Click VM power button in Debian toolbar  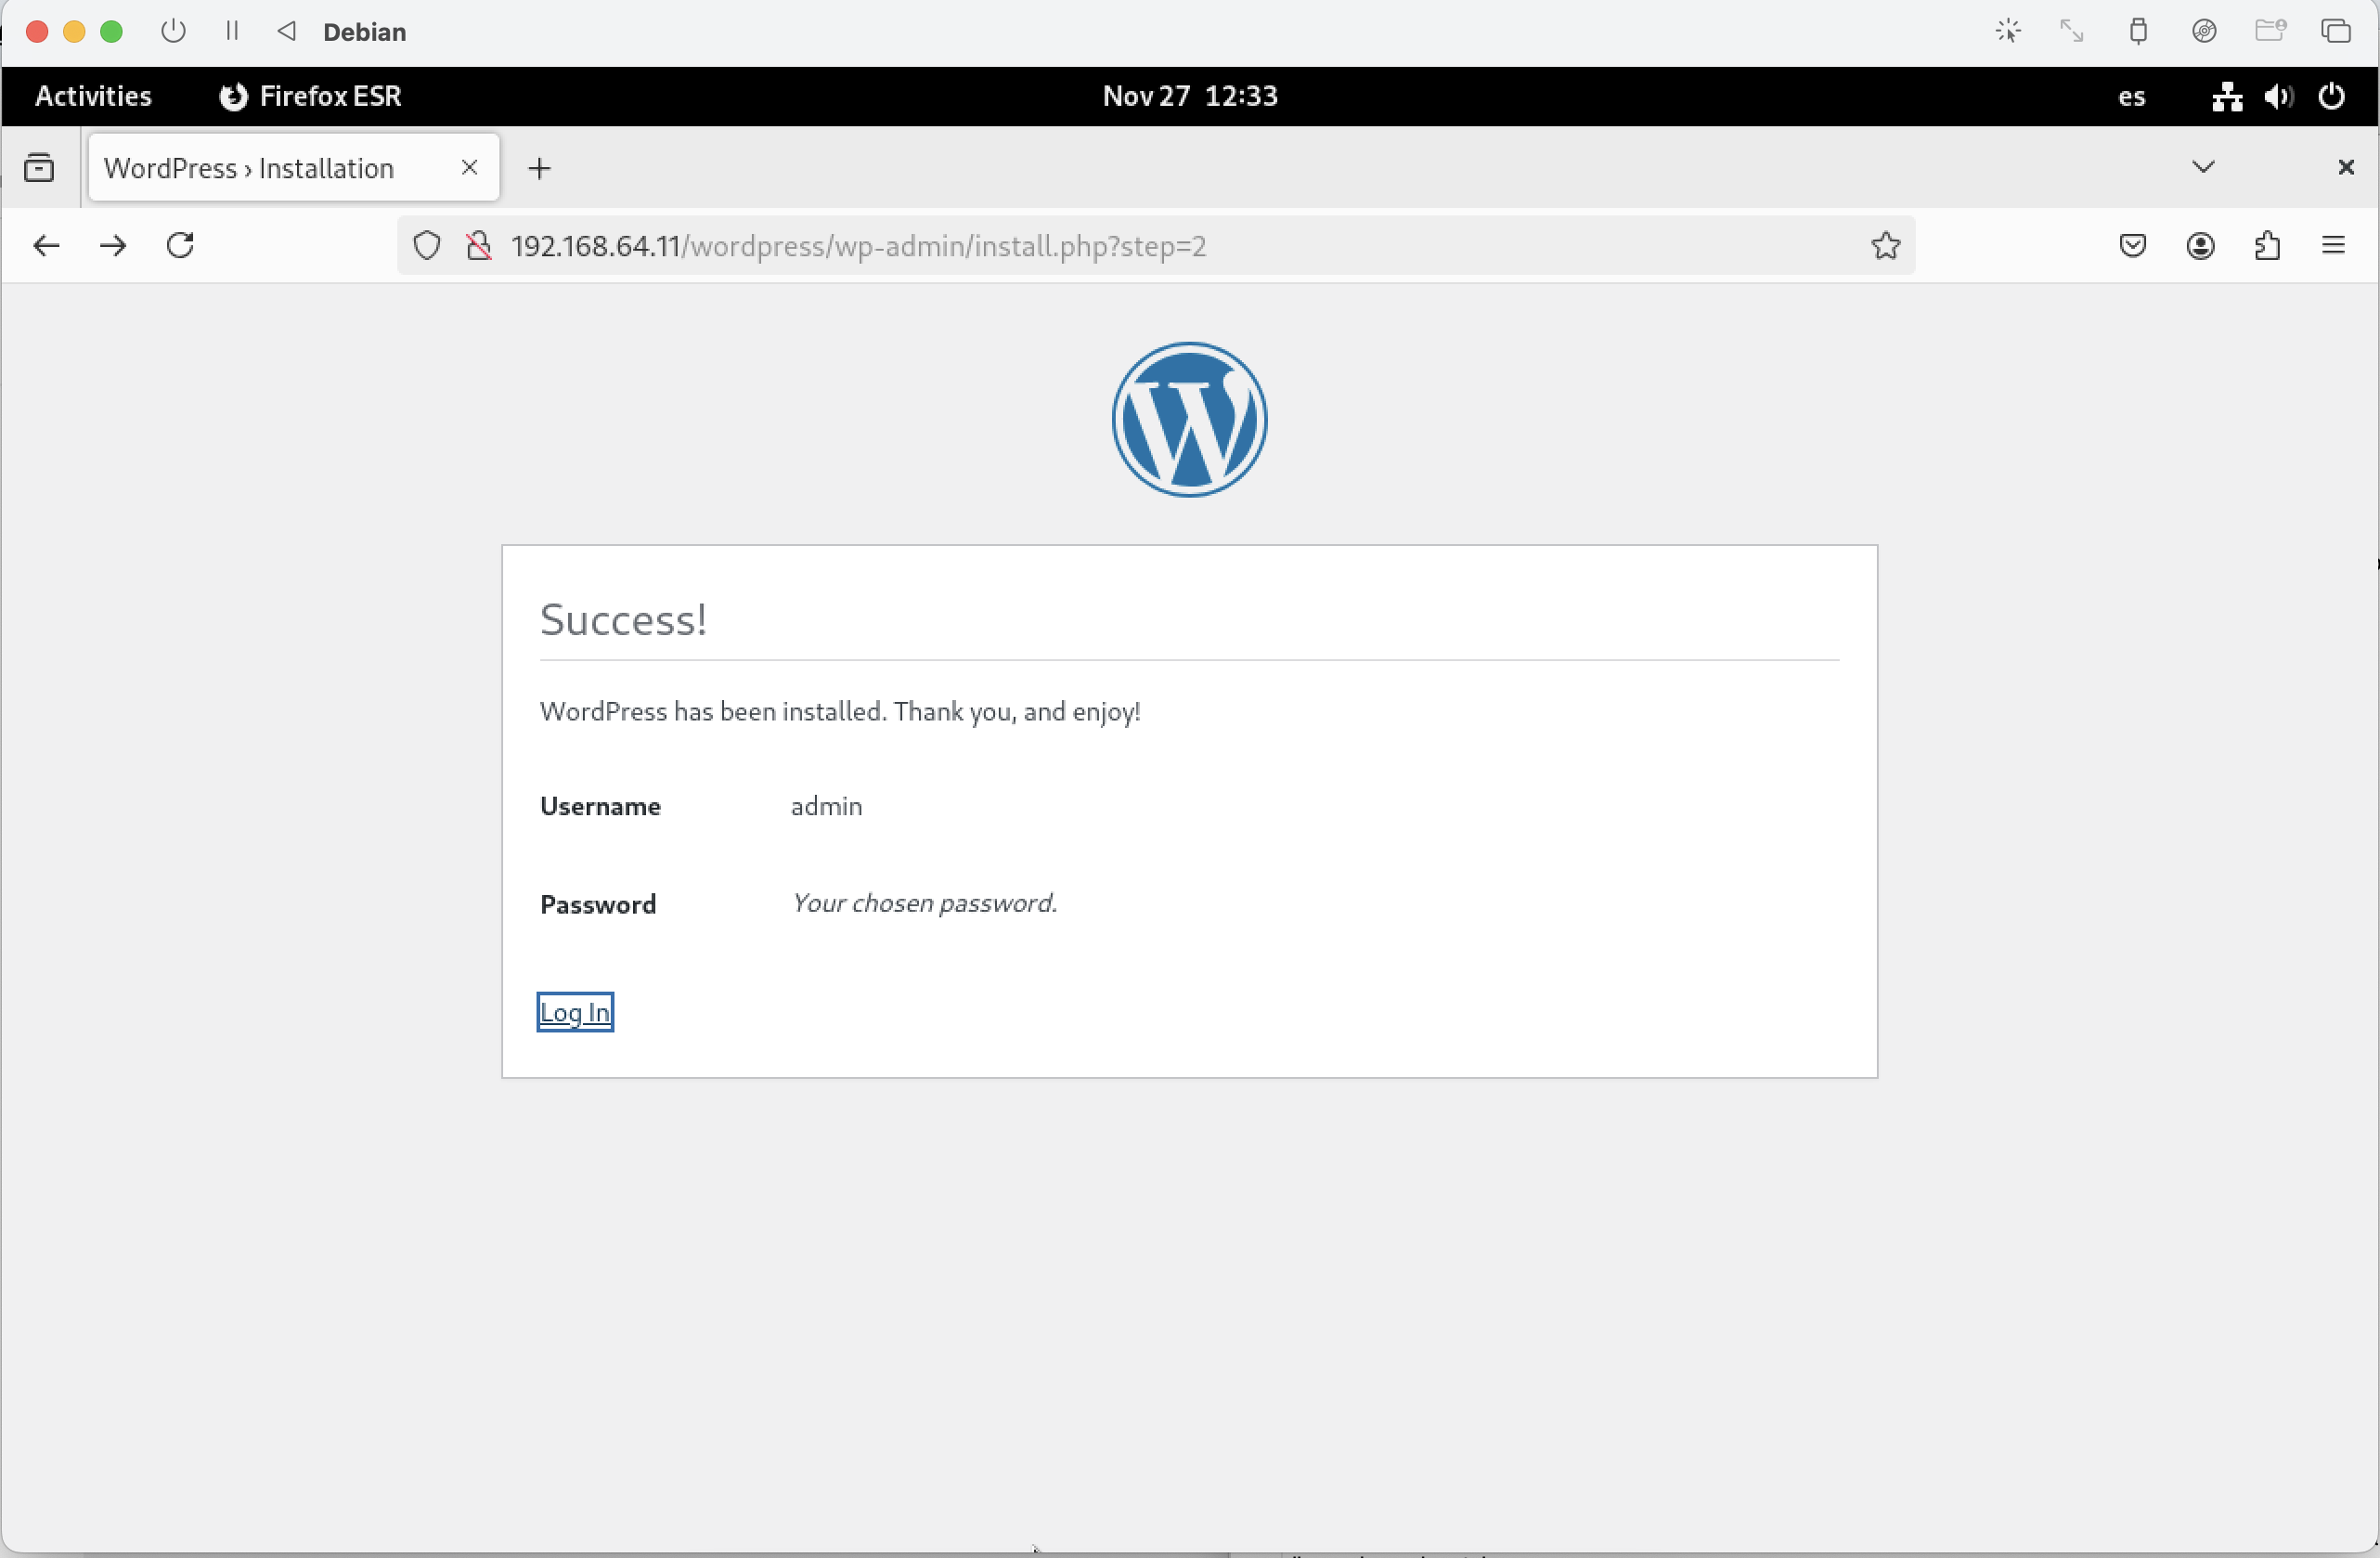(x=173, y=31)
